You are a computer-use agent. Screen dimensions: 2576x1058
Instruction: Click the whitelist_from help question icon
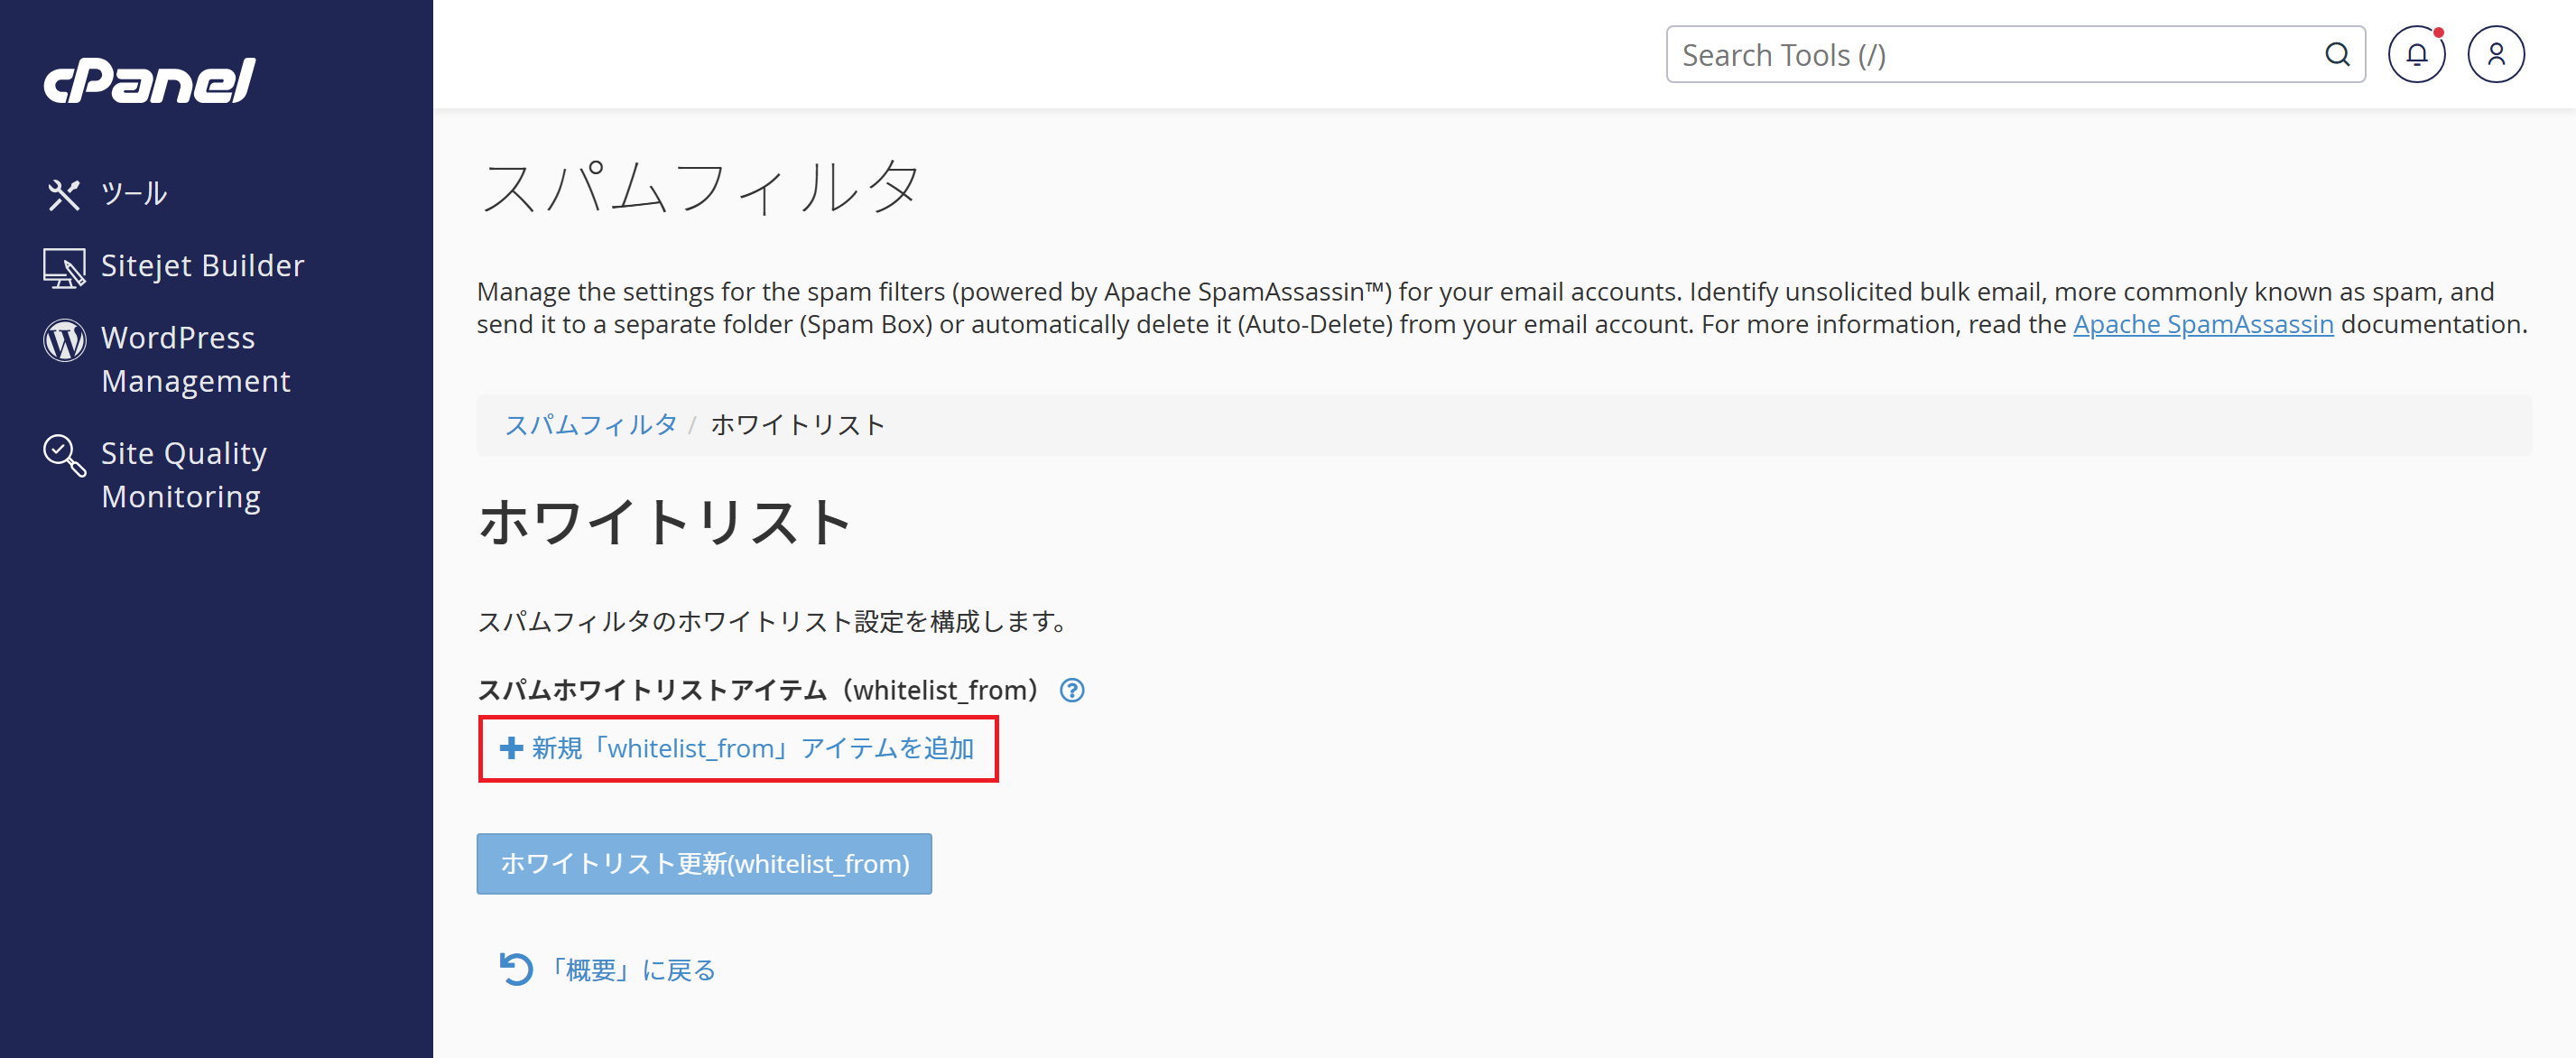point(1072,690)
